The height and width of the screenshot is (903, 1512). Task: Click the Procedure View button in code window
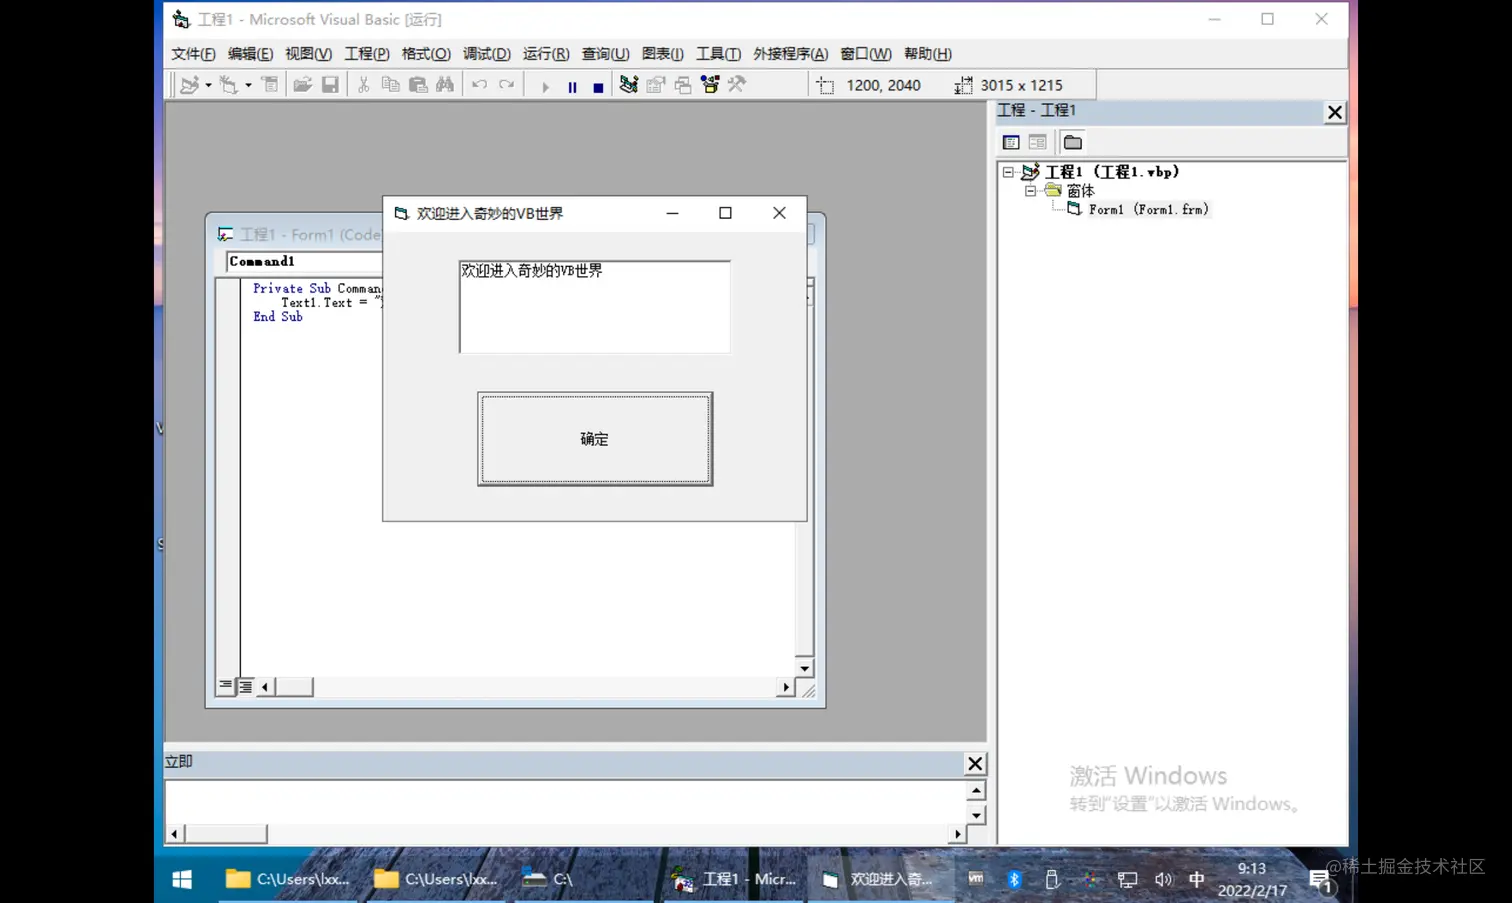(x=226, y=687)
